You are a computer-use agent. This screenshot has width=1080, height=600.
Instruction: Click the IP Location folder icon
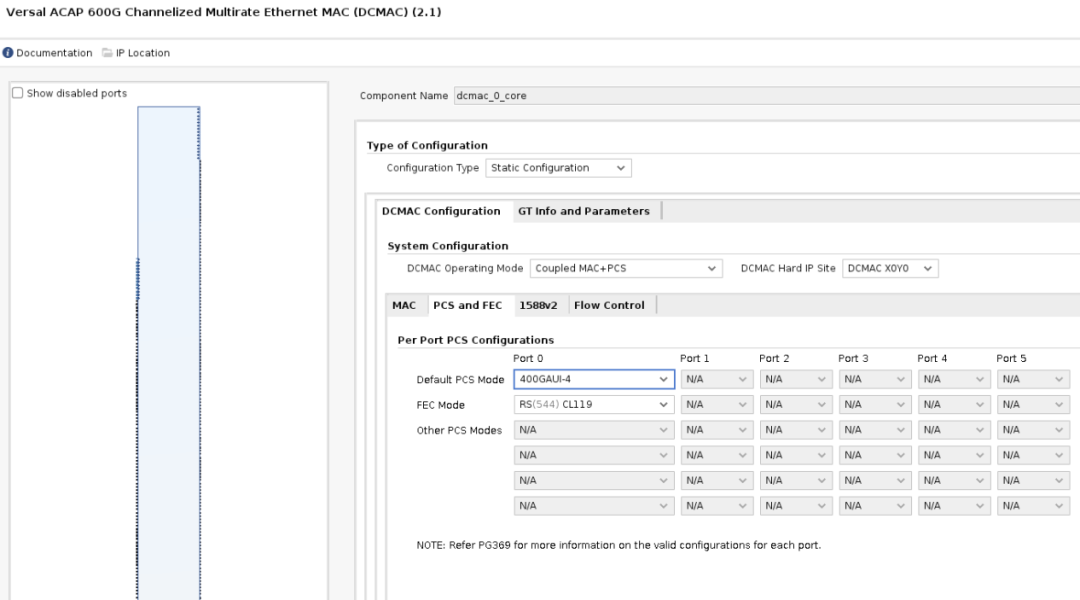pos(107,53)
